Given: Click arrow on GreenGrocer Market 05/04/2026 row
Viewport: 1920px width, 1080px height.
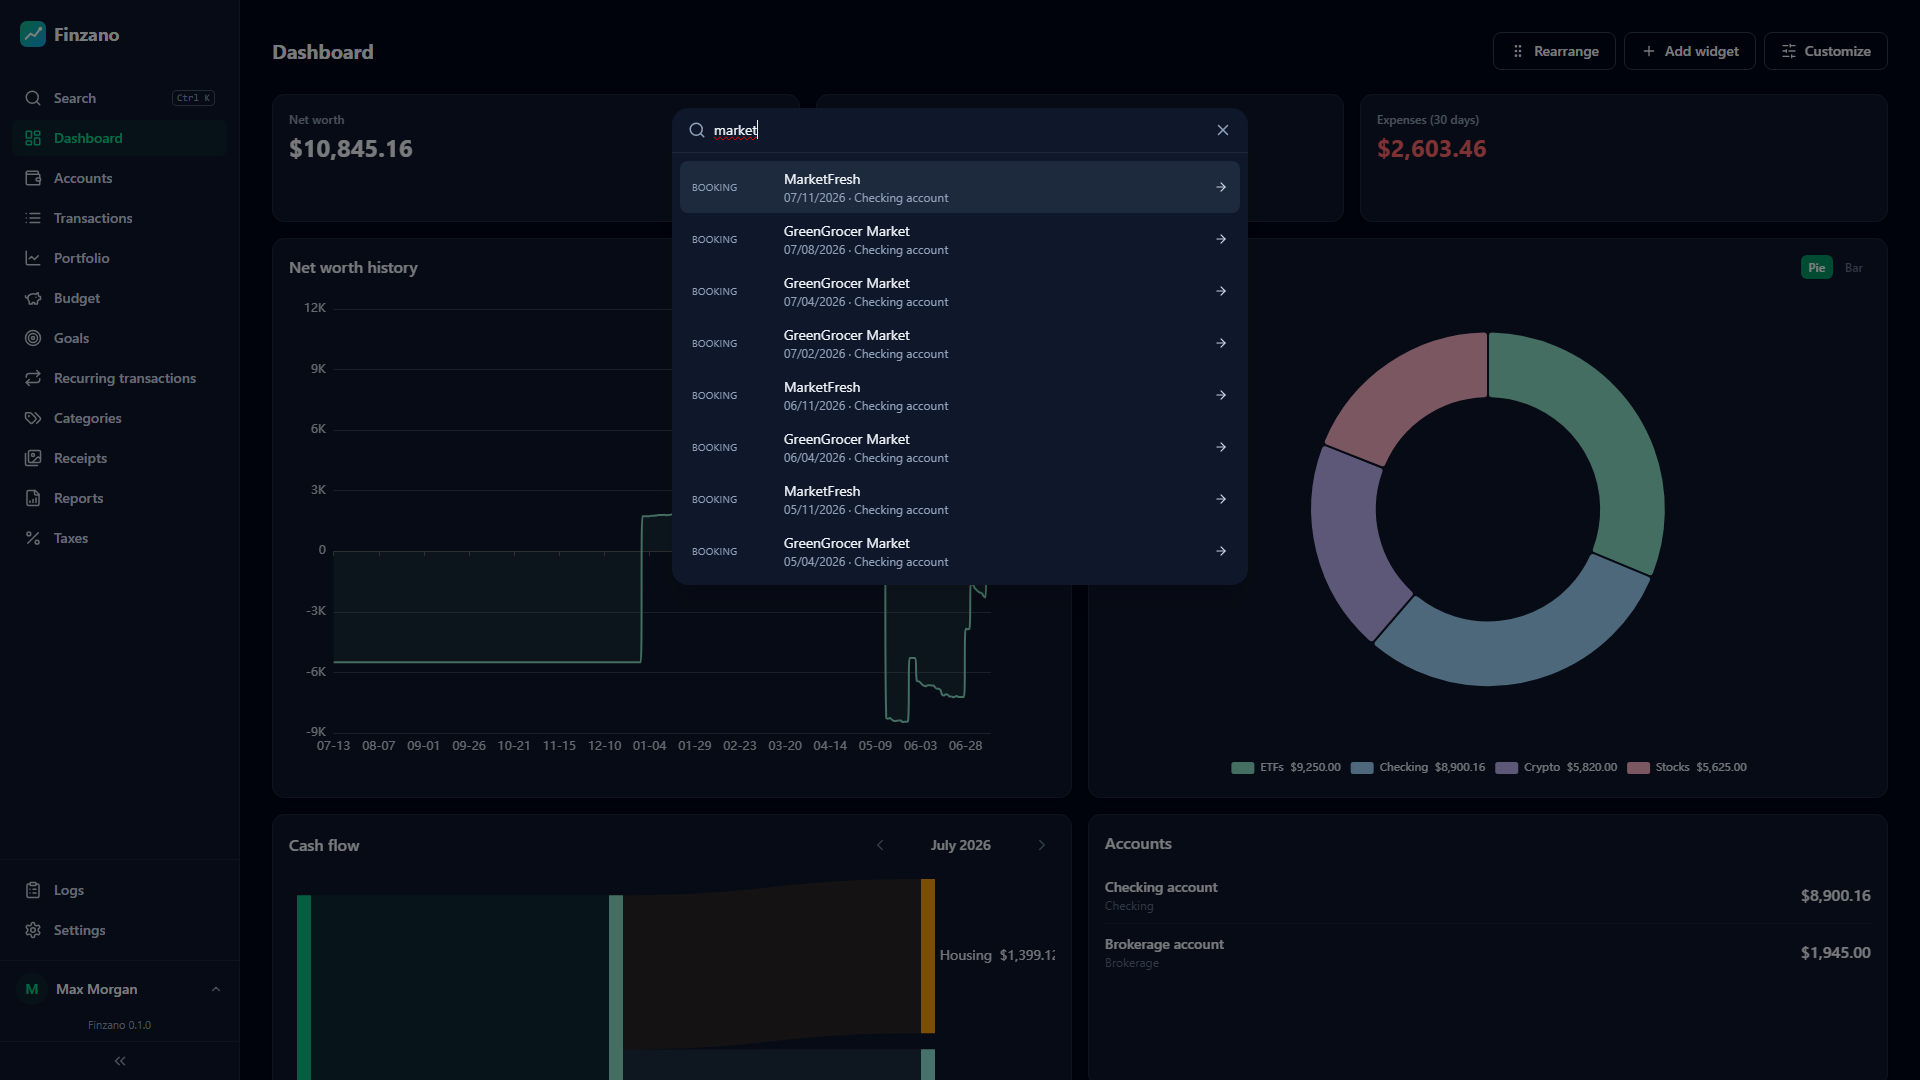Looking at the screenshot, I should point(1221,551).
